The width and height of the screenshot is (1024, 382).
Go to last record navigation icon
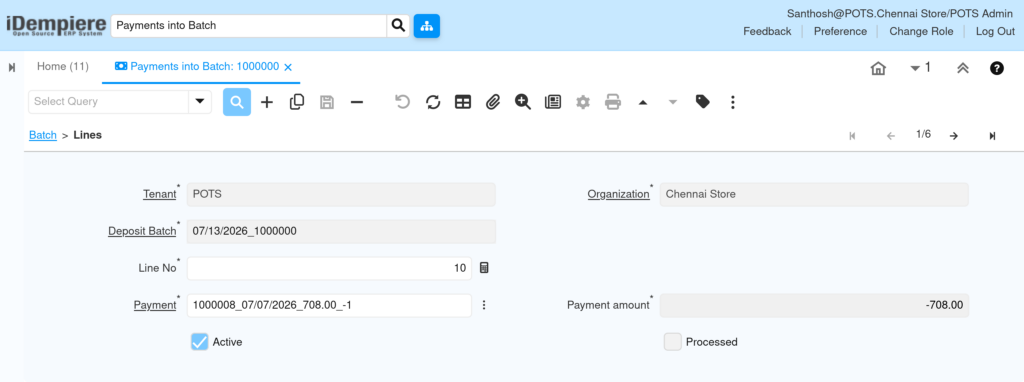(992, 136)
